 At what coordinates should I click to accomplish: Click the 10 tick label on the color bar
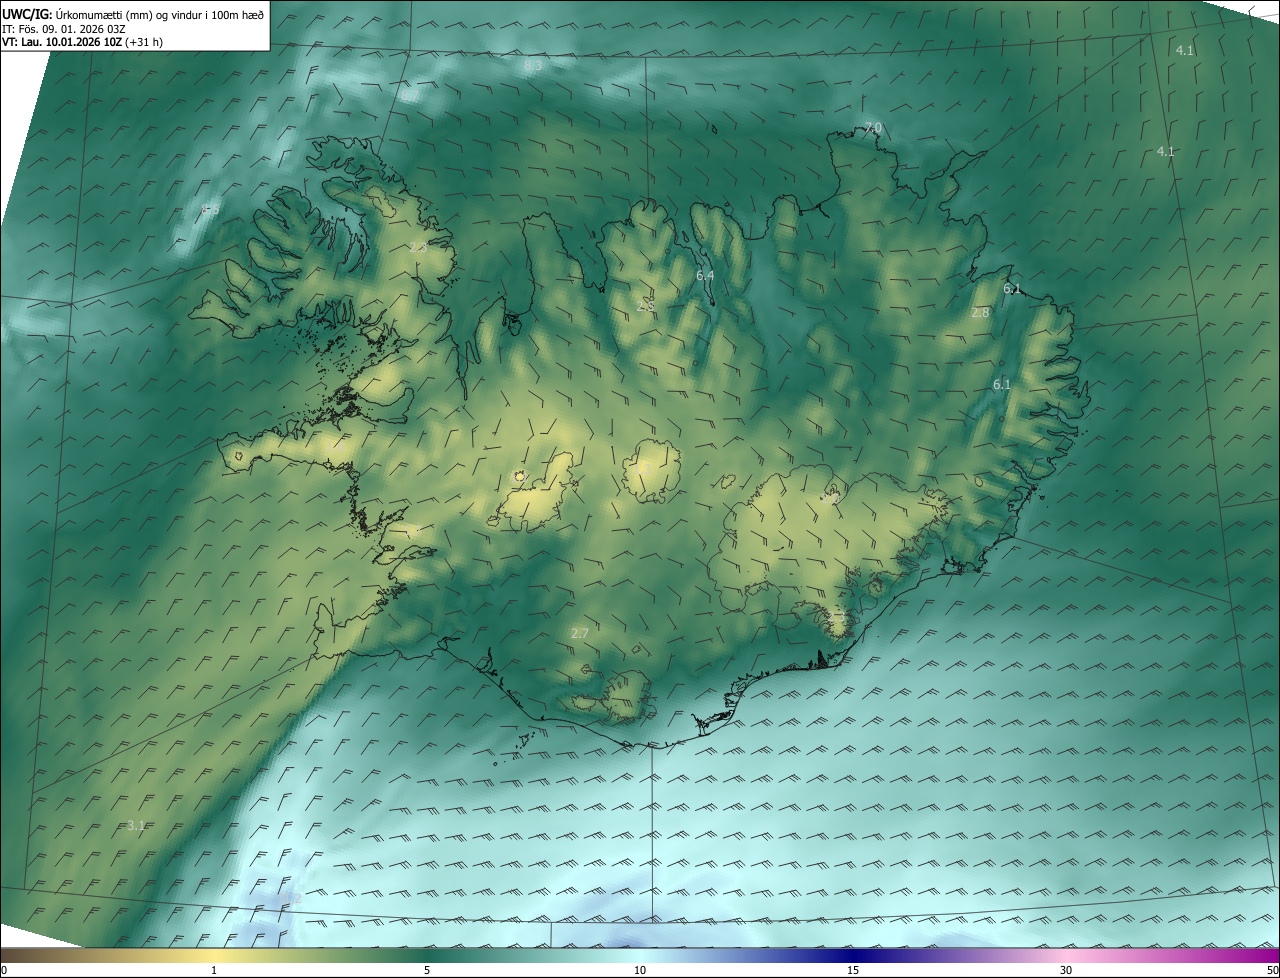[640, 970]
